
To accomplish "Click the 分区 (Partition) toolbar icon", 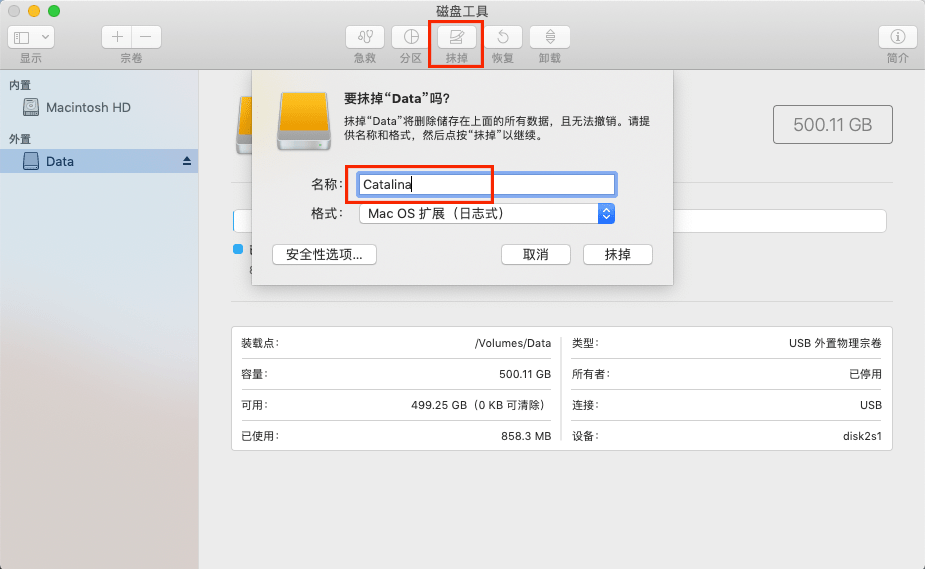I will pyautogui.click(x=410, y=37).
